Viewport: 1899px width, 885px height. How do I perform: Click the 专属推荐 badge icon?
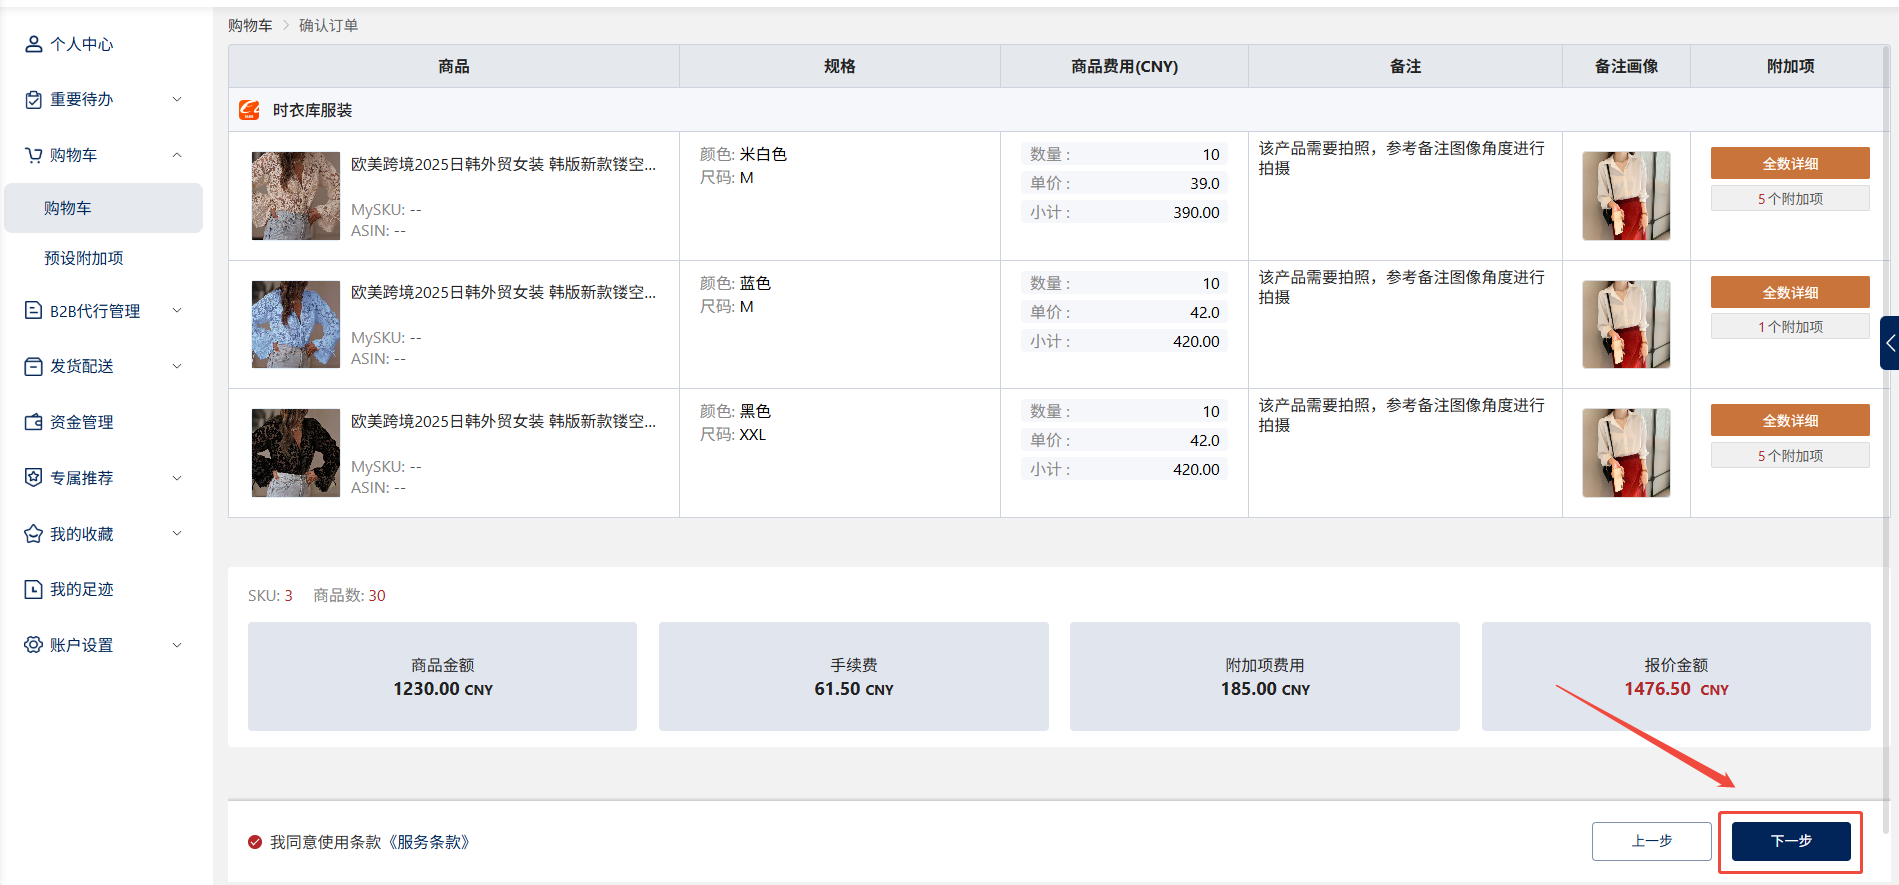pyautogui.click(x=33, y=478)
